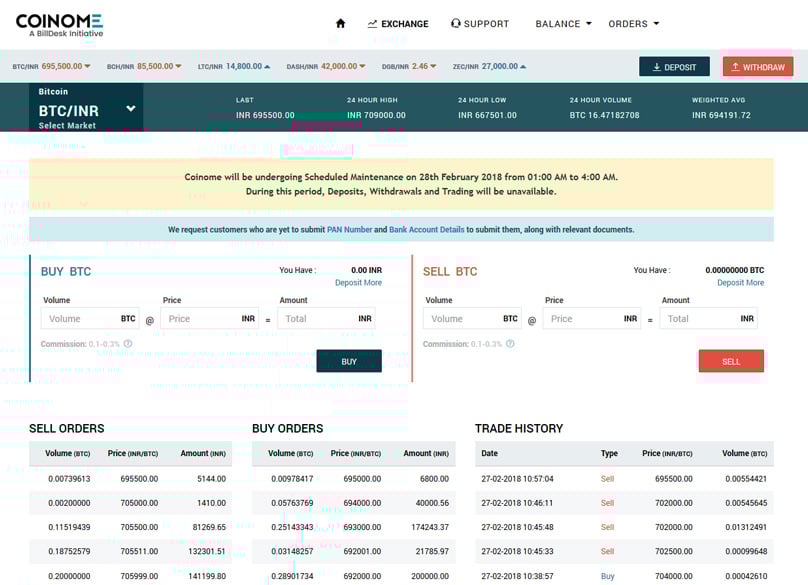
Task: Click the 24 Hour Volume value
Action: pyautogui.click(x=604, y=115)
